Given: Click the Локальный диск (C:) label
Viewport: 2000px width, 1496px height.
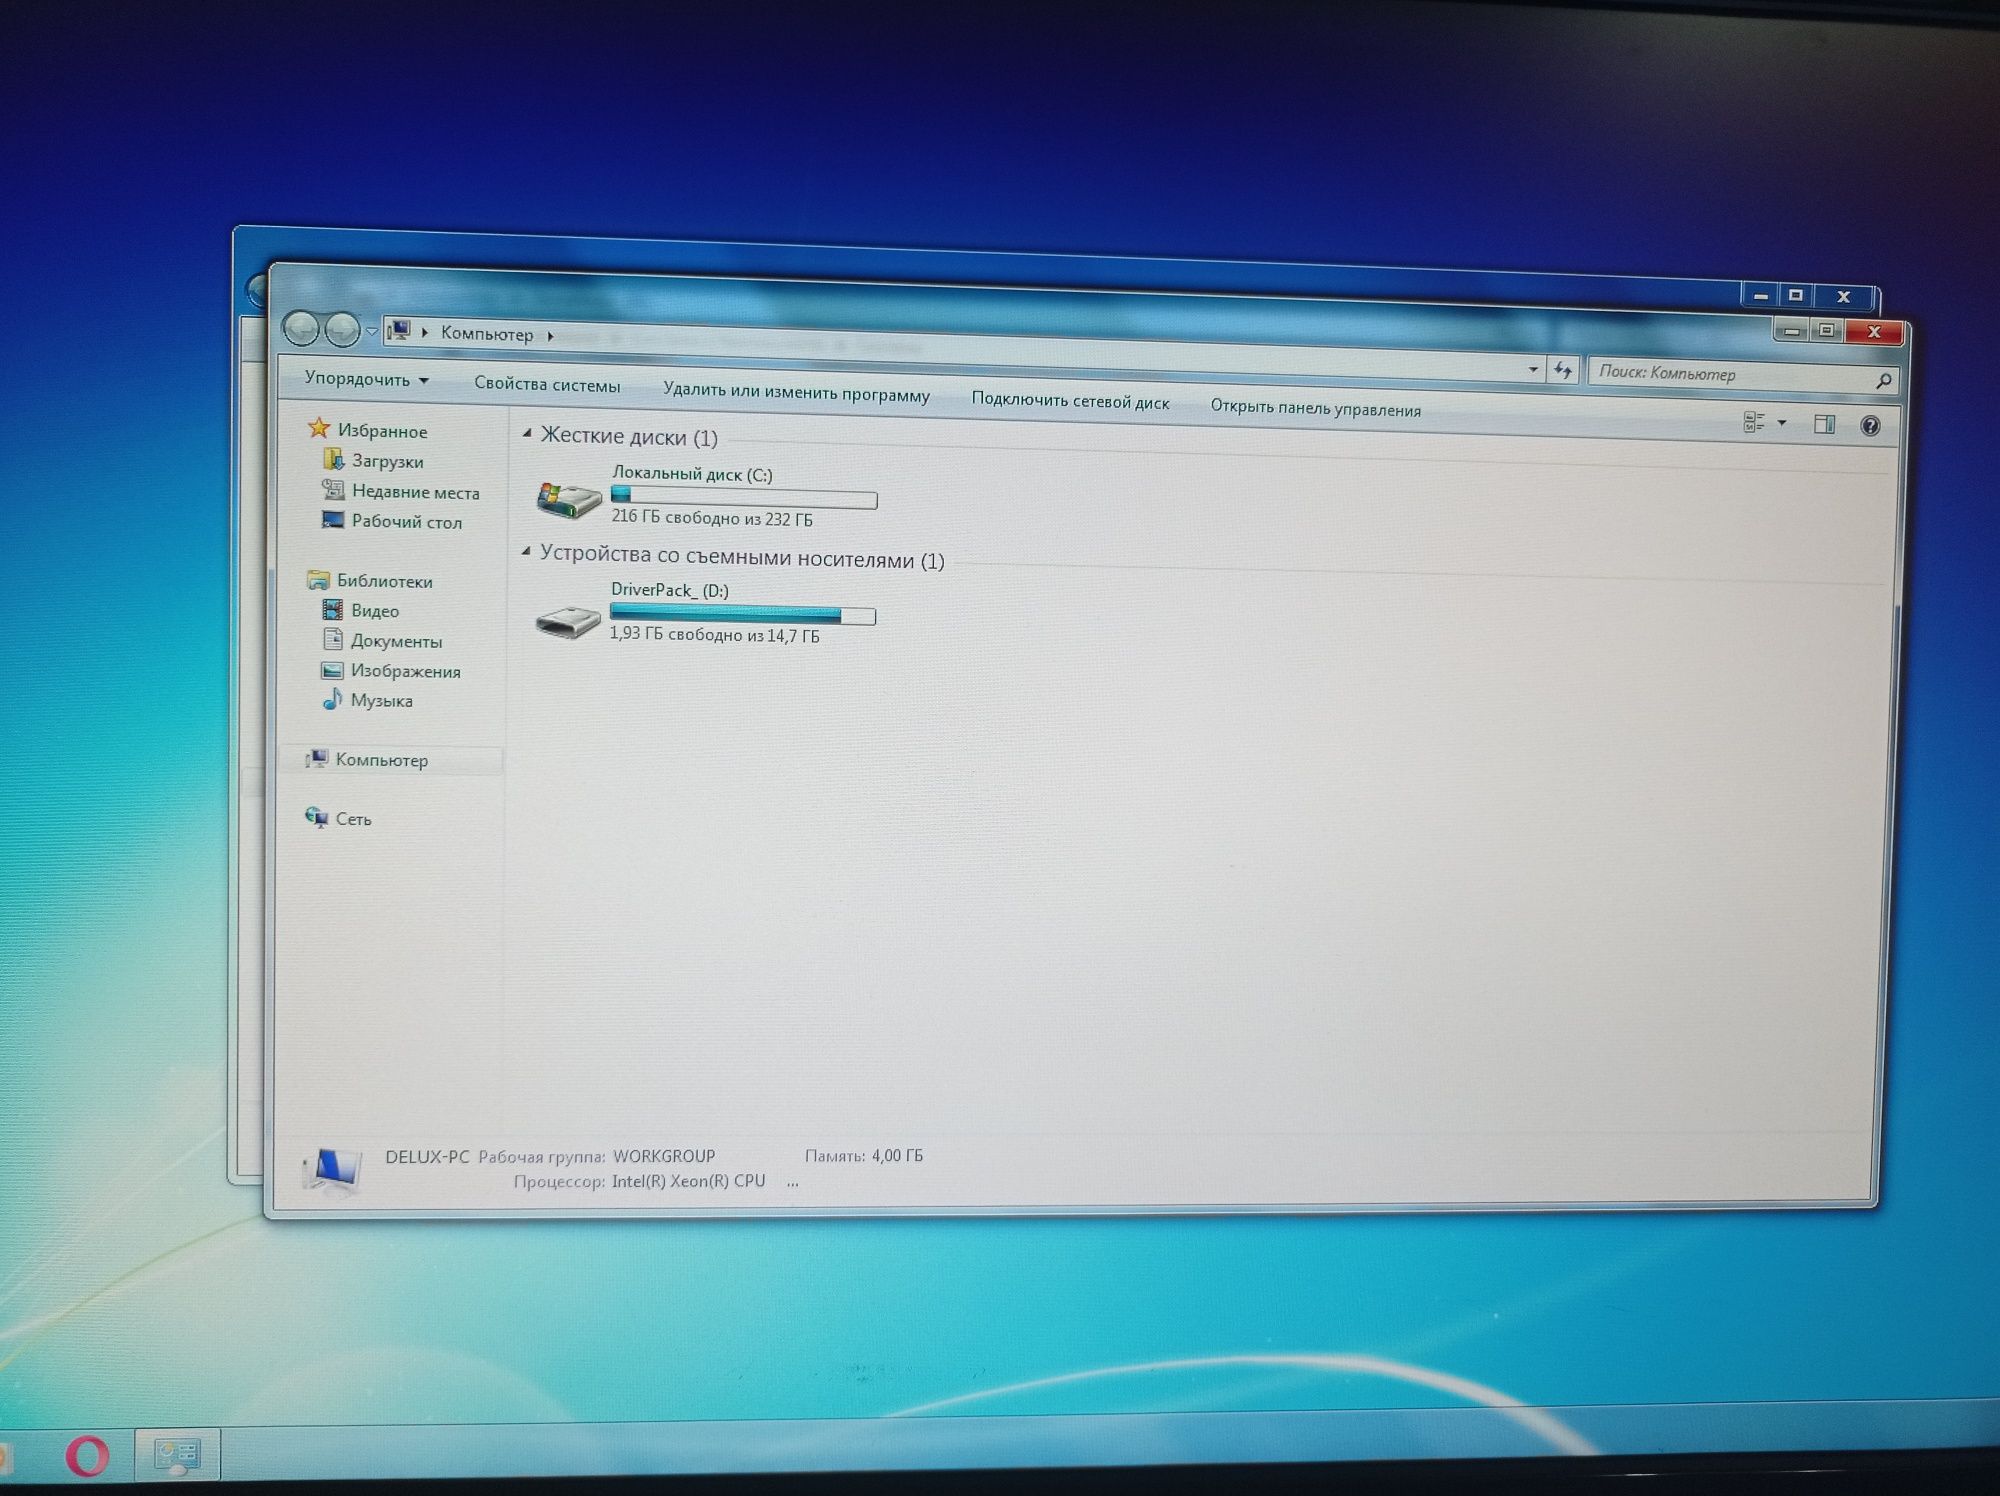Looking at the screenshot, I should pos(692,474).
